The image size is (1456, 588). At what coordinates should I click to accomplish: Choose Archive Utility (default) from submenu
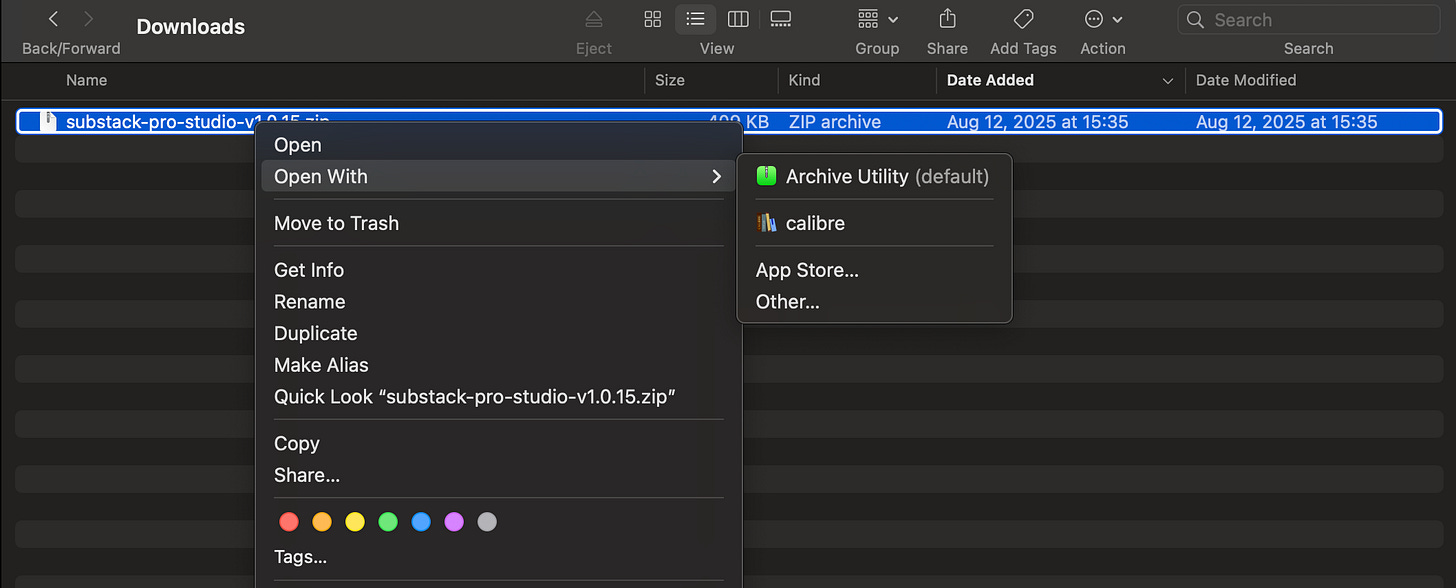pos(874,176)
